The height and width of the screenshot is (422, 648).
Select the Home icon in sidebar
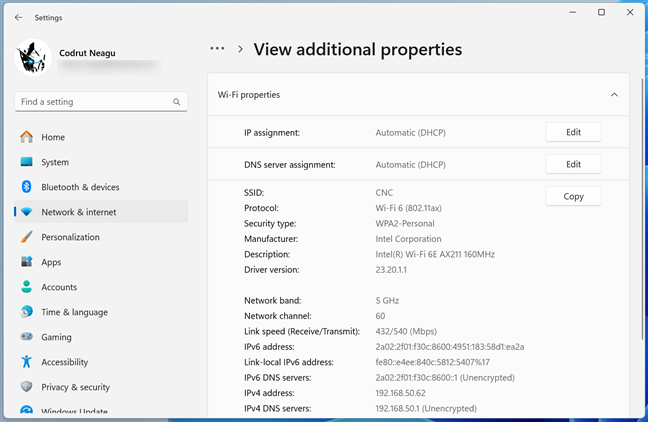coord(26,137)
